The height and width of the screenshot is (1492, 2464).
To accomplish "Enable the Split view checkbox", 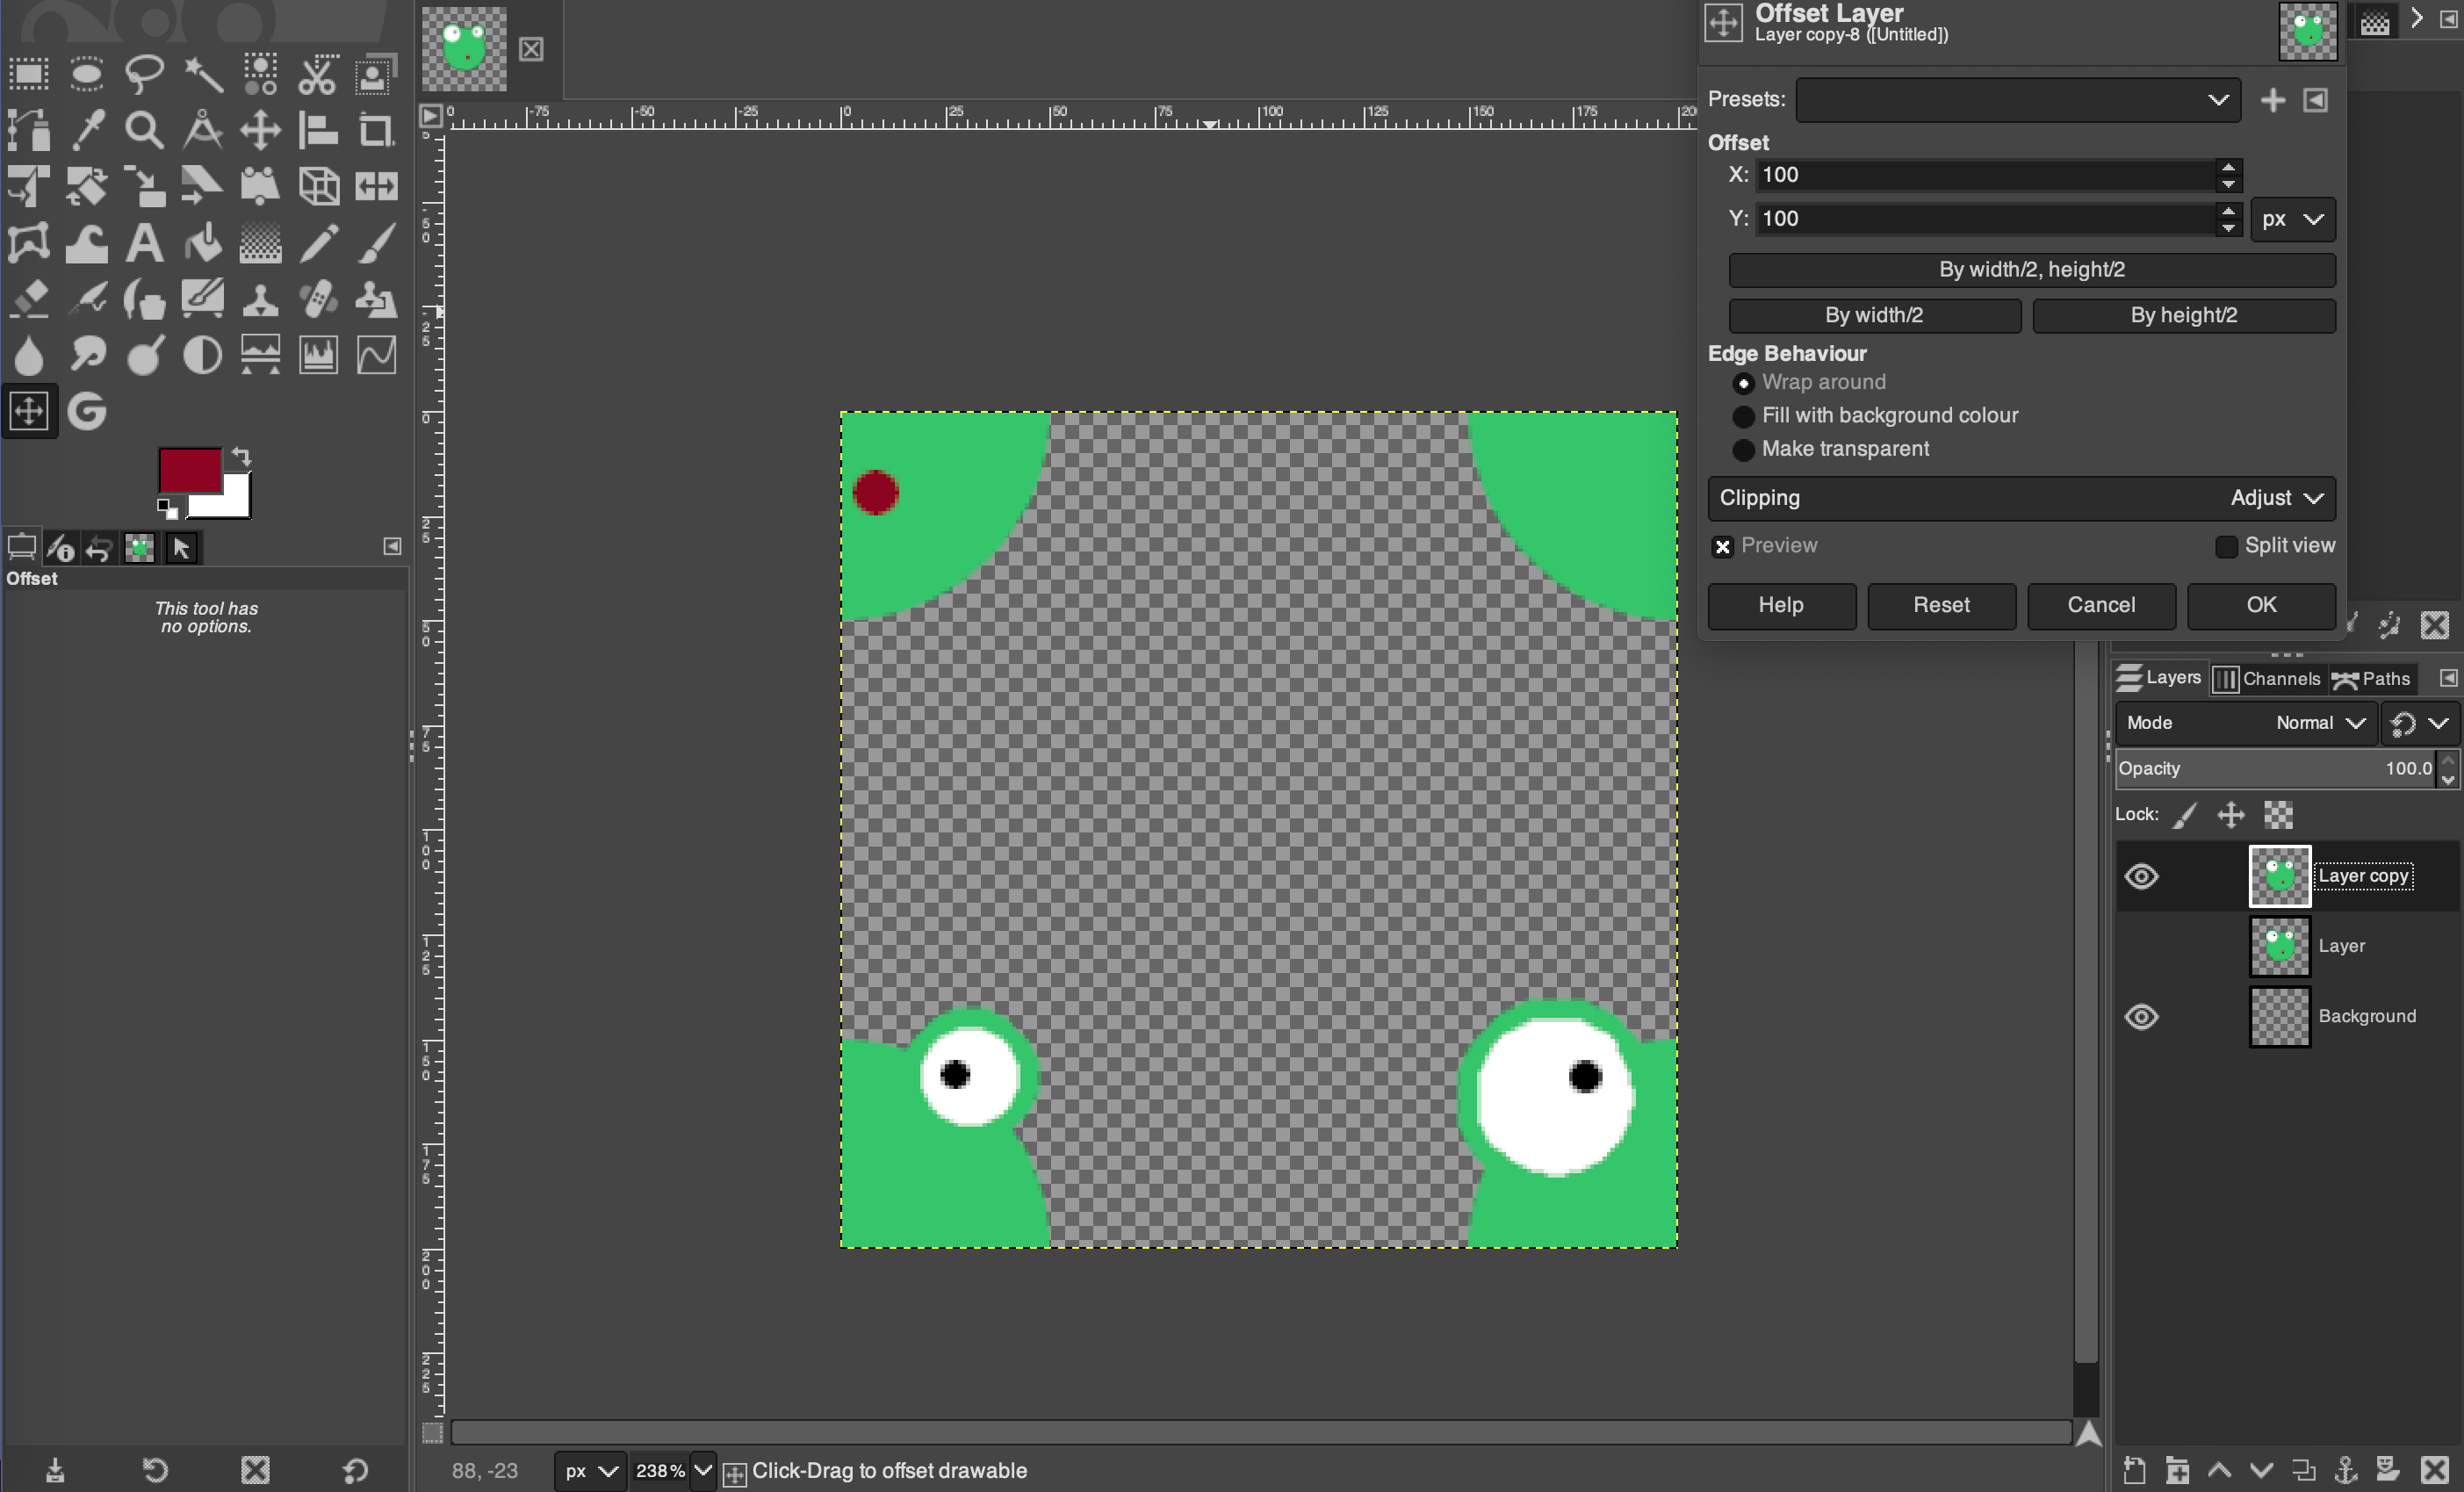I will coord(2226,547).
